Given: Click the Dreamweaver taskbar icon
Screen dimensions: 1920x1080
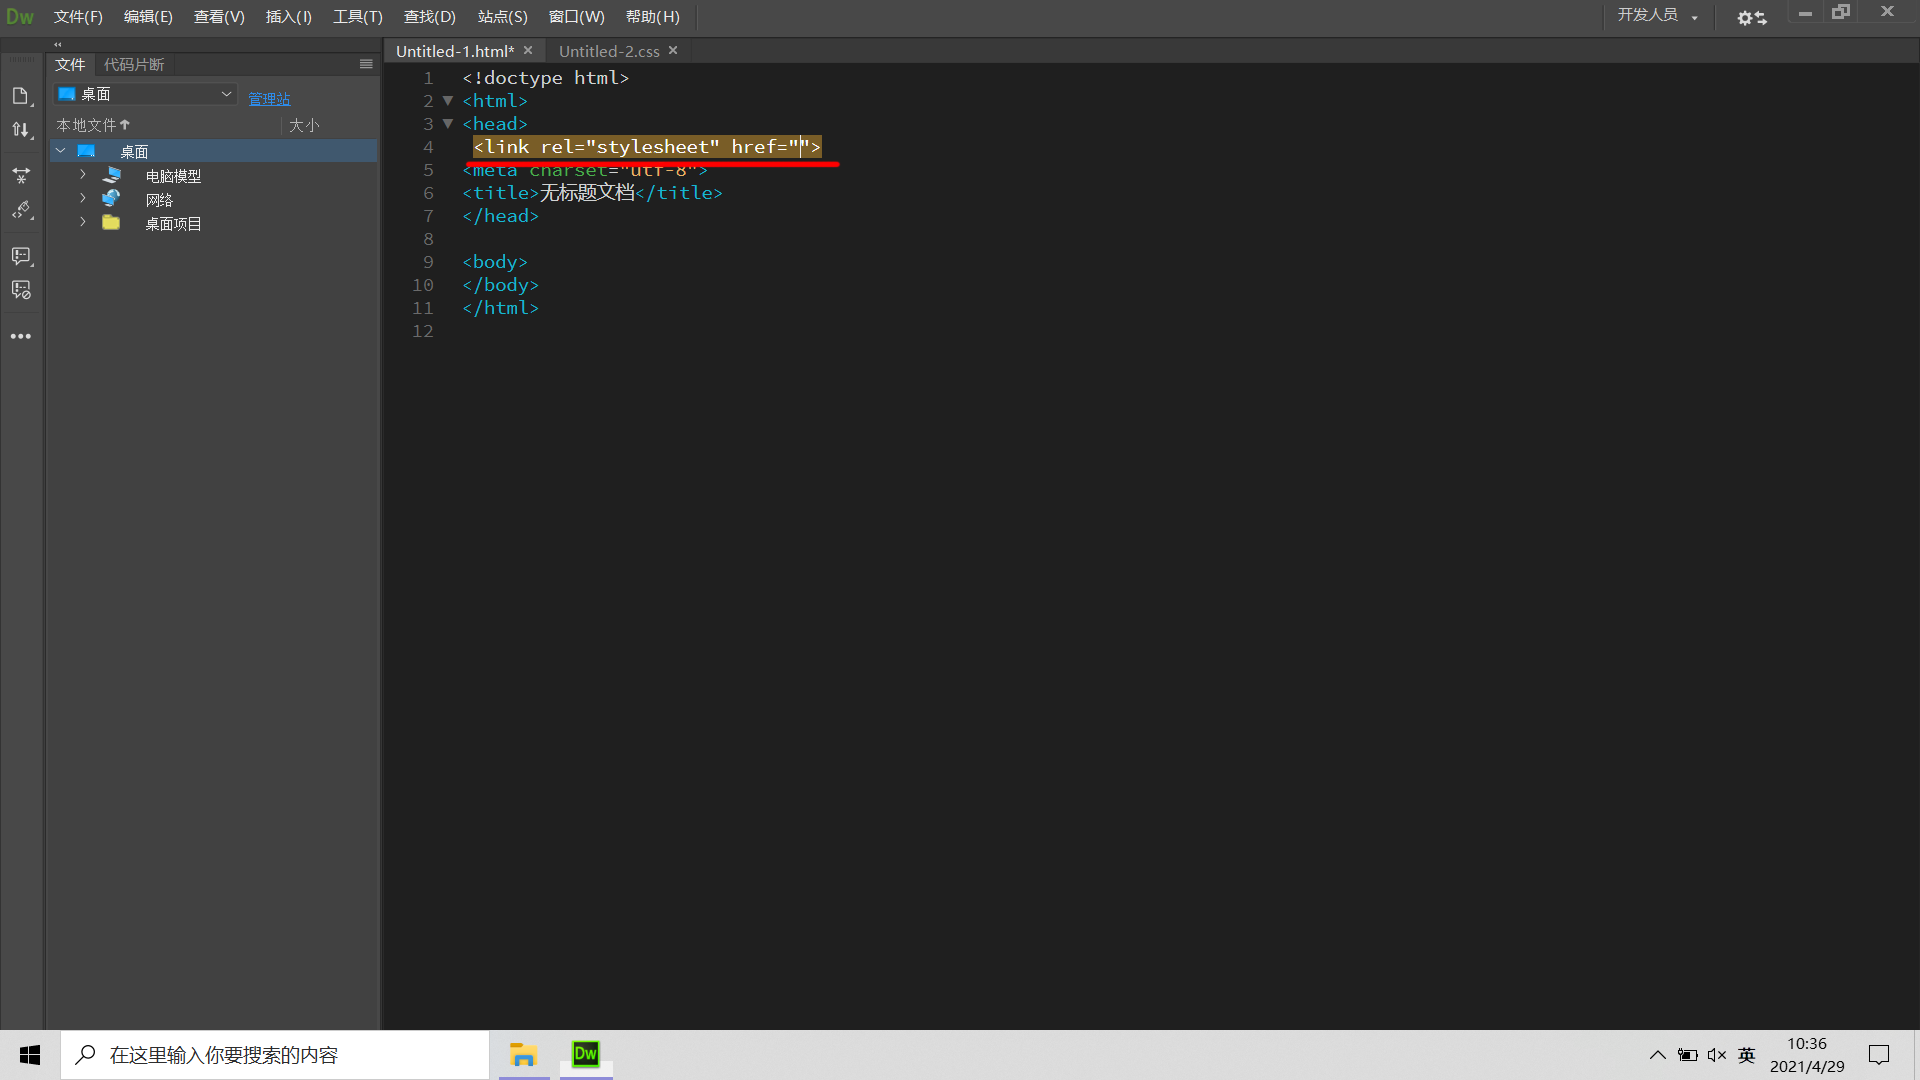Looking at the screenshot, I should coord(586,1055).
